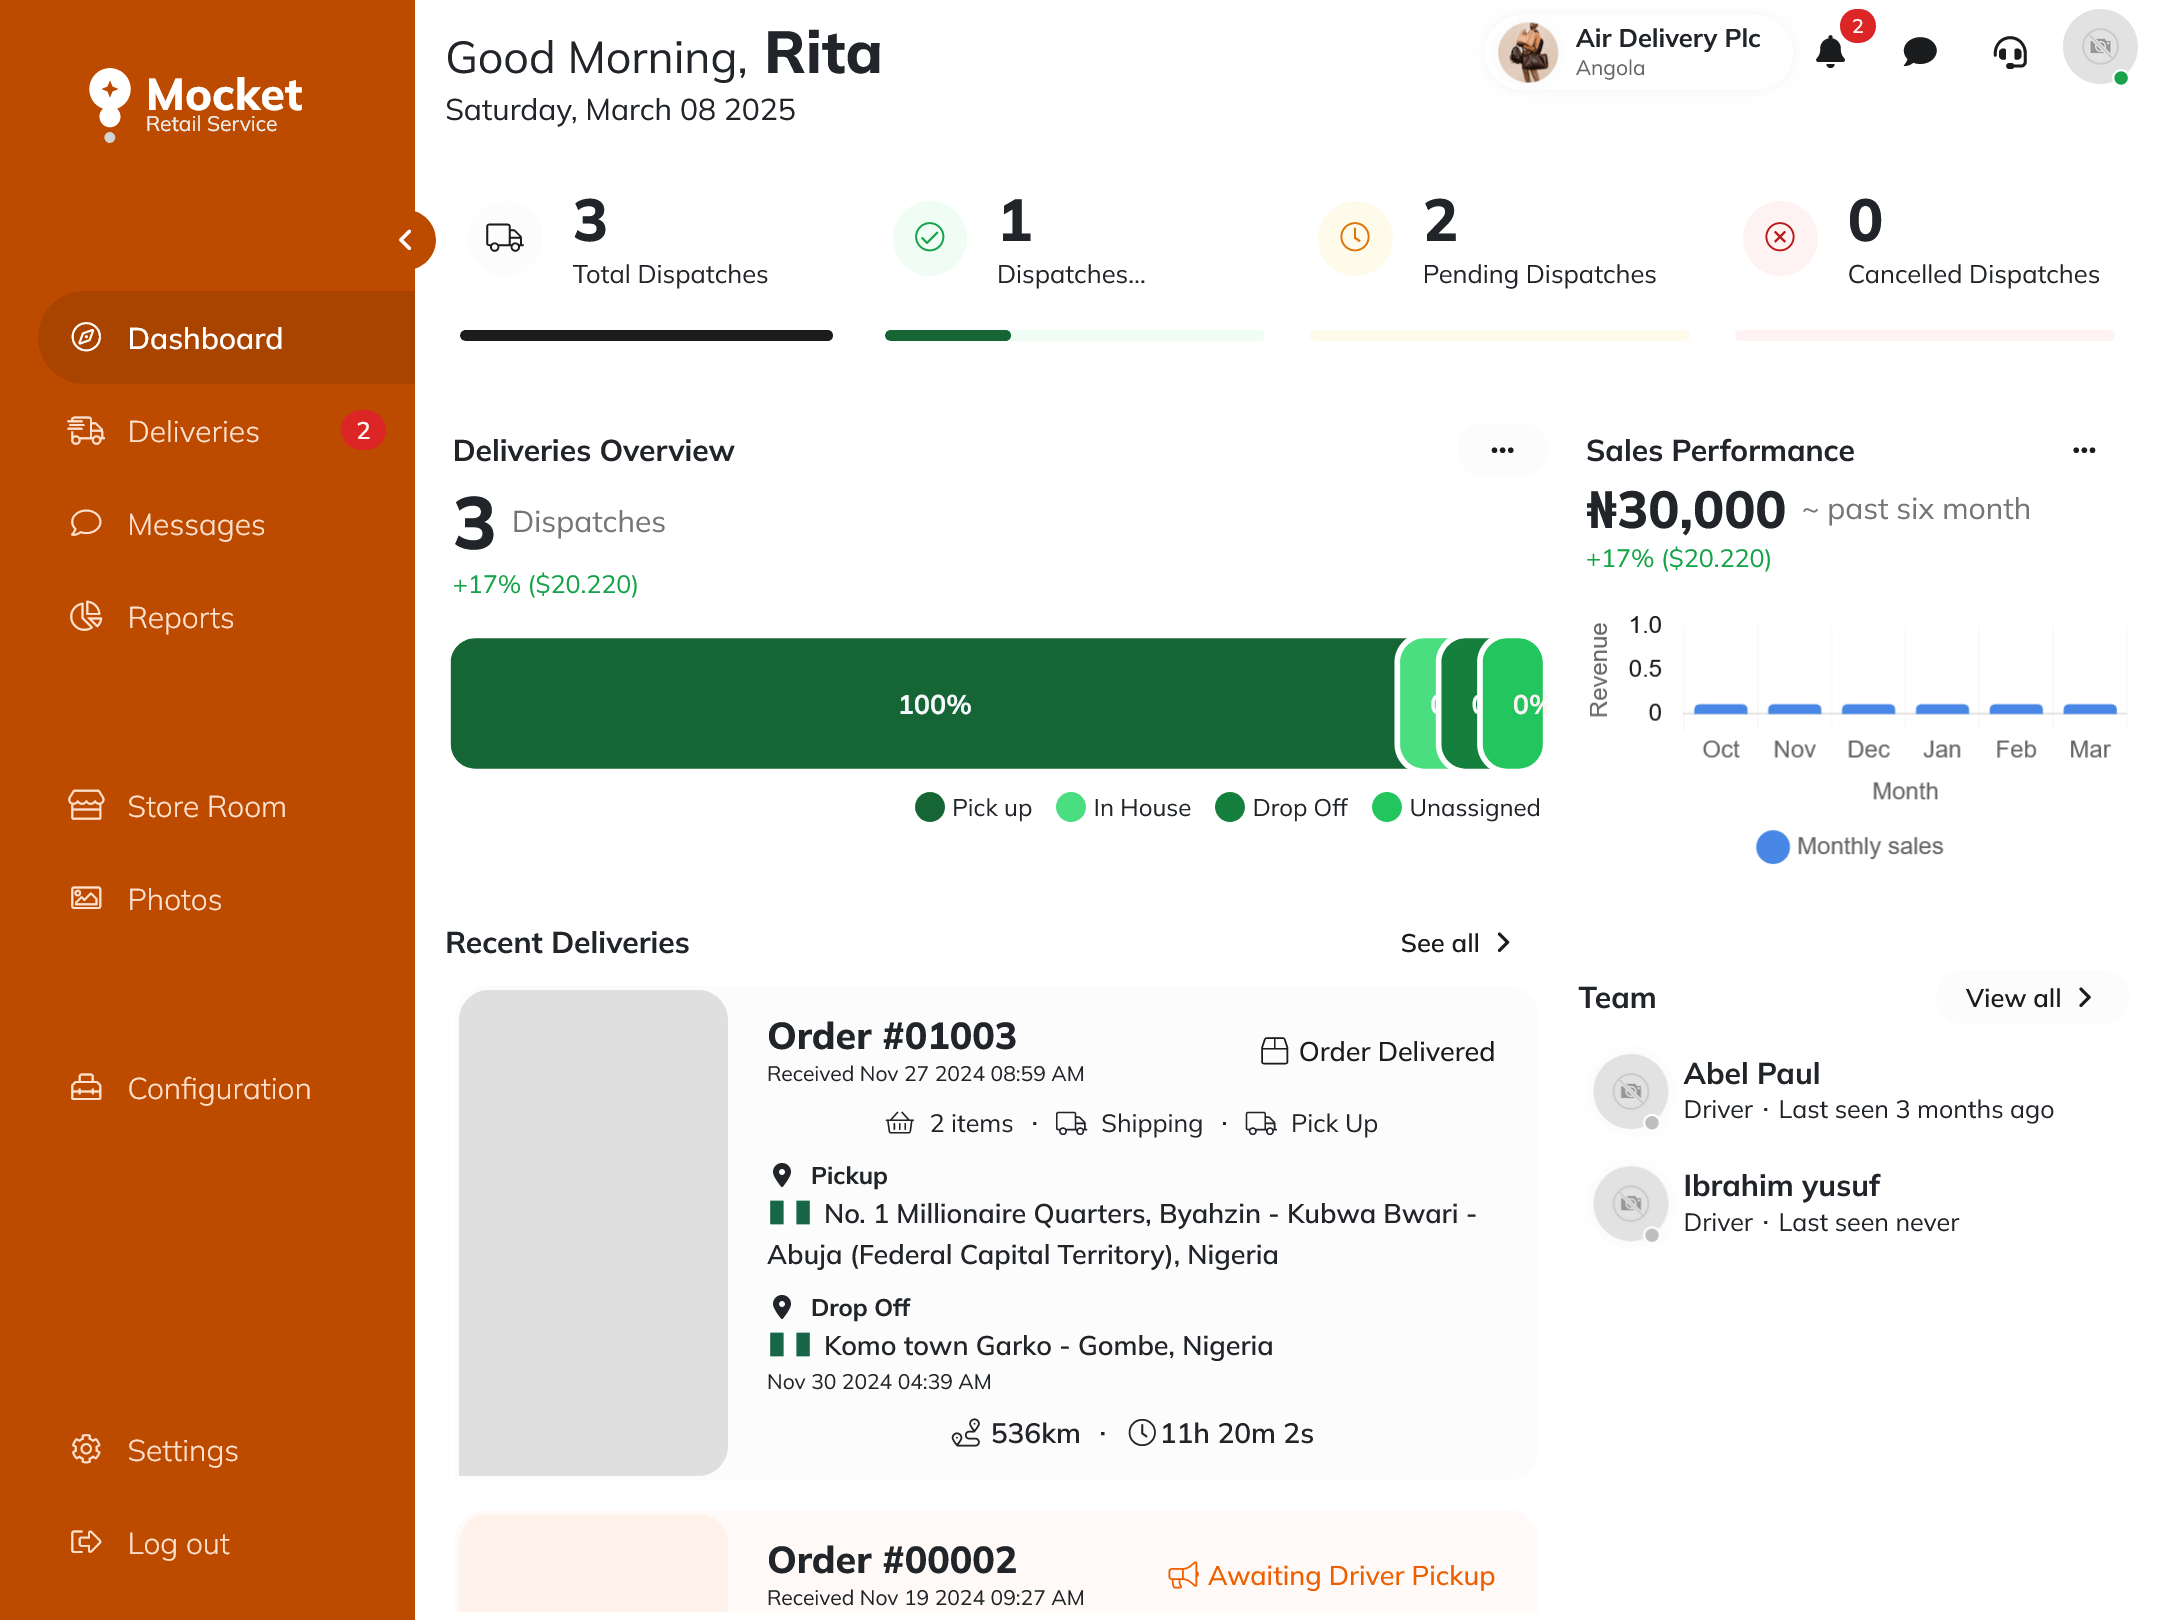Toggle Pick up legend swatch
The width and height of the screenshot is (2162, 1620).
point(929,807)
